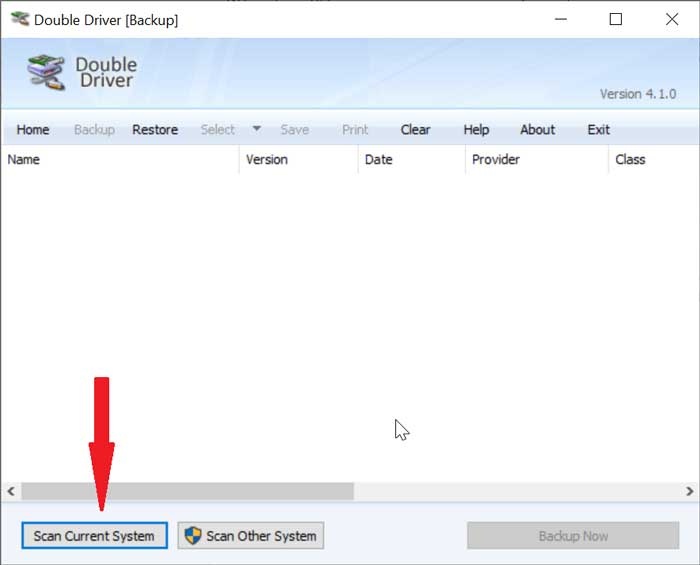Click the Version 4.1.0 label
The width and height of the screenshot is (700, 565).
pos(638,94)
